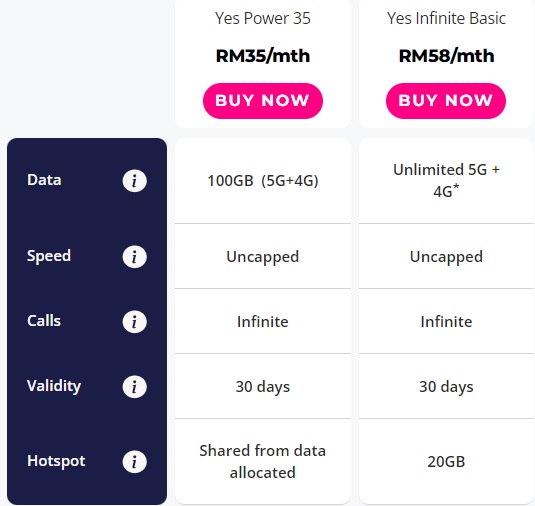The image size is (535, 506).
Task: Show Validity details via info icon
Action: point(134,387)
